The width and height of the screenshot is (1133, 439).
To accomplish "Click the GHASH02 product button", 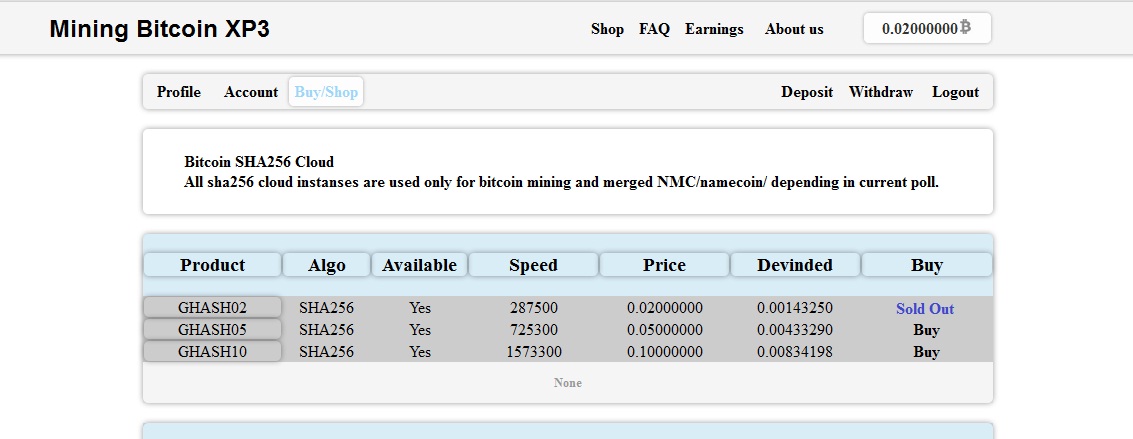I will click(212, 308).
